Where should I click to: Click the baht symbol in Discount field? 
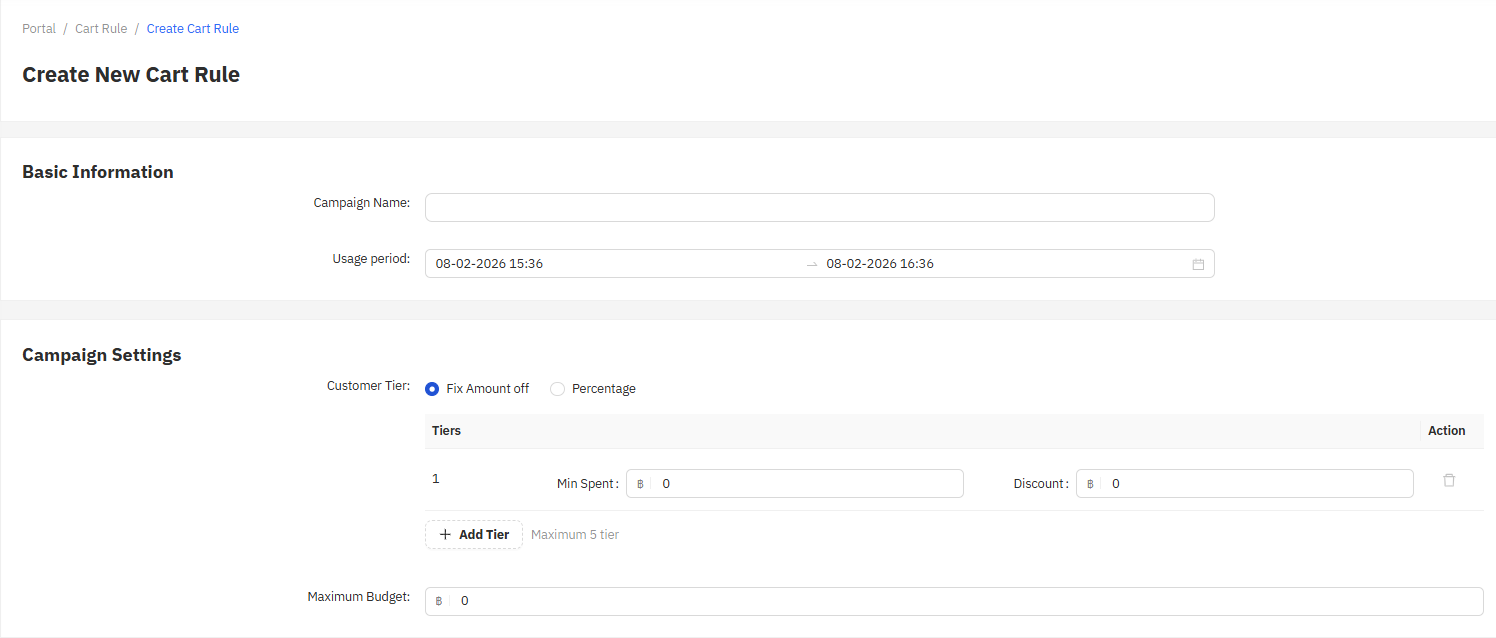pos(1090,484)
